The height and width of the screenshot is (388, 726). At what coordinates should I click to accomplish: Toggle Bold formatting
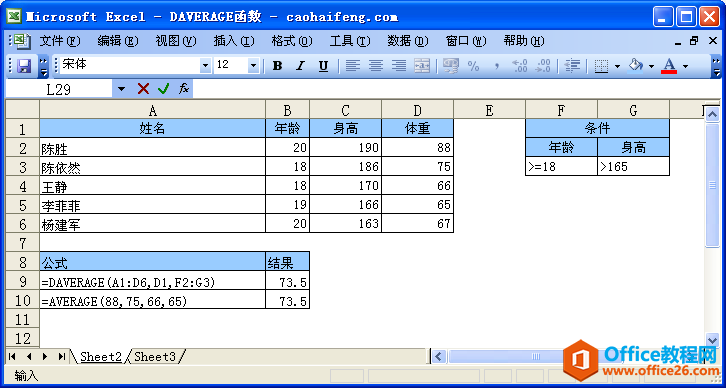[x=277, y=66]
